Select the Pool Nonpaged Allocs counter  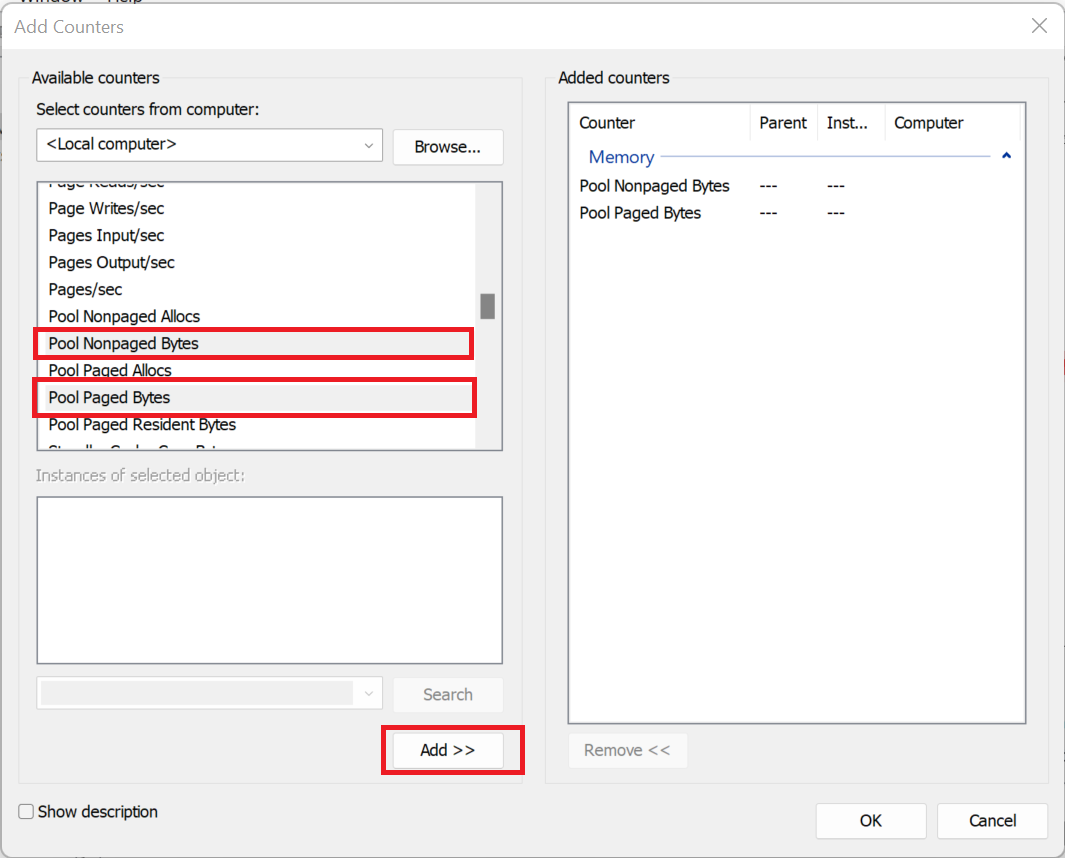pyautogui.click(x=125, y=317)
